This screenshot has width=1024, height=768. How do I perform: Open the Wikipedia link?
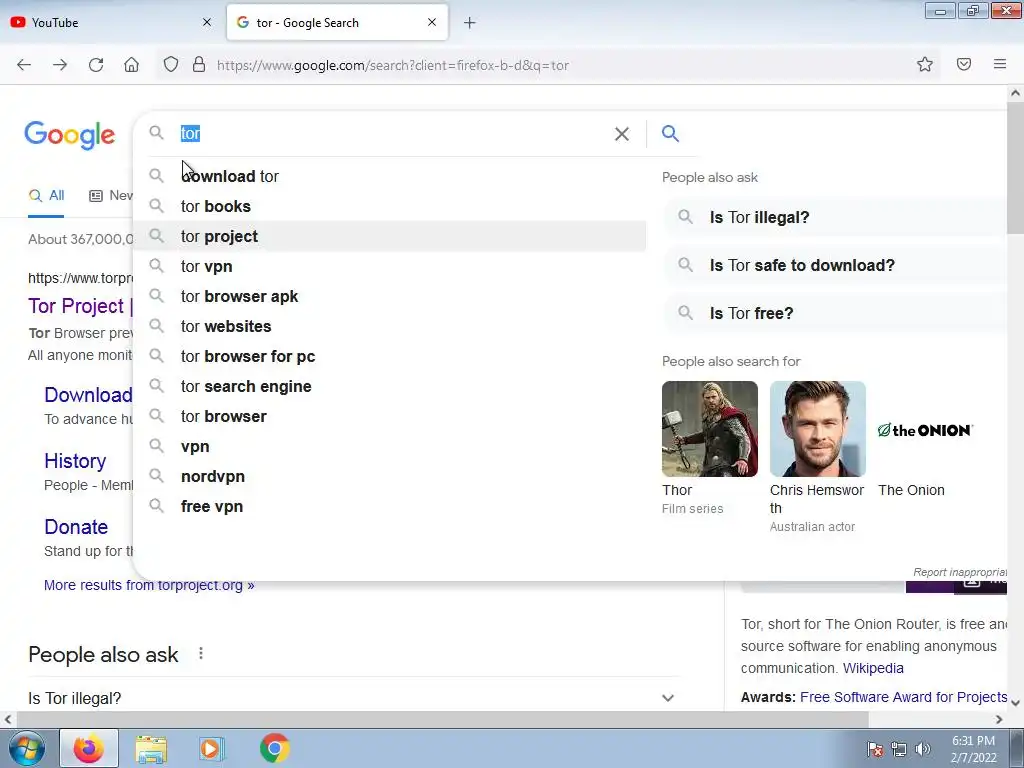(x=873, y=668)
